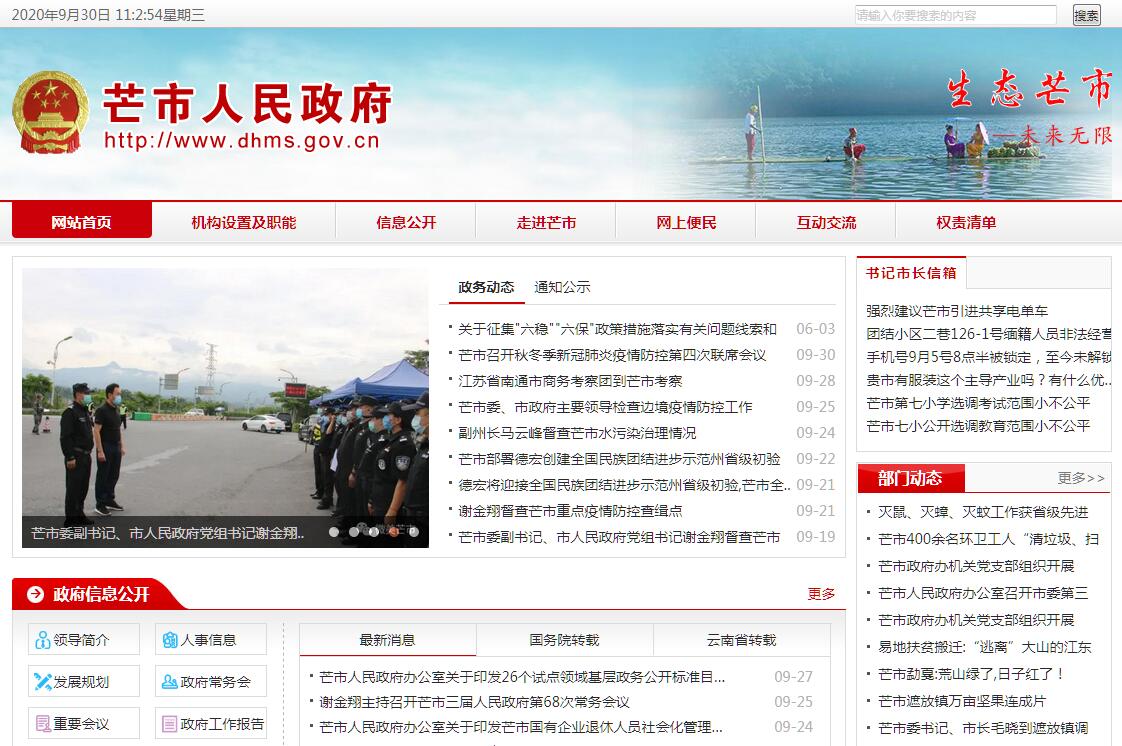Go to 网站首页 in navigation
Image resolution: width=1122 pixels, height=746 pixels.
coord(82,222)
